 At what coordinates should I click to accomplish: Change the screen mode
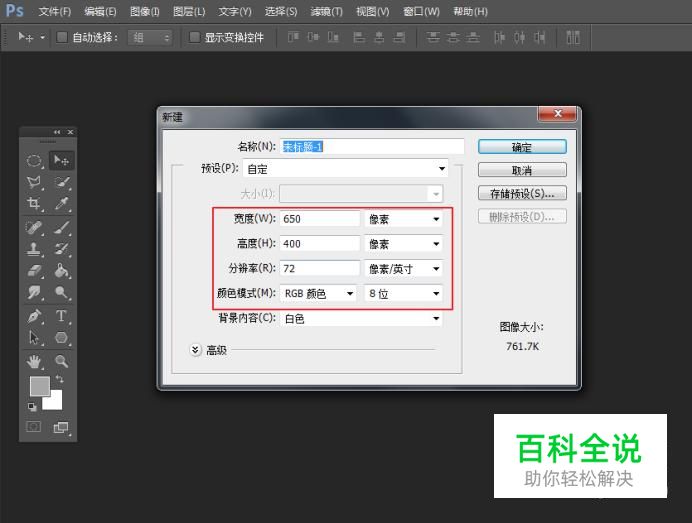point(61,427)
